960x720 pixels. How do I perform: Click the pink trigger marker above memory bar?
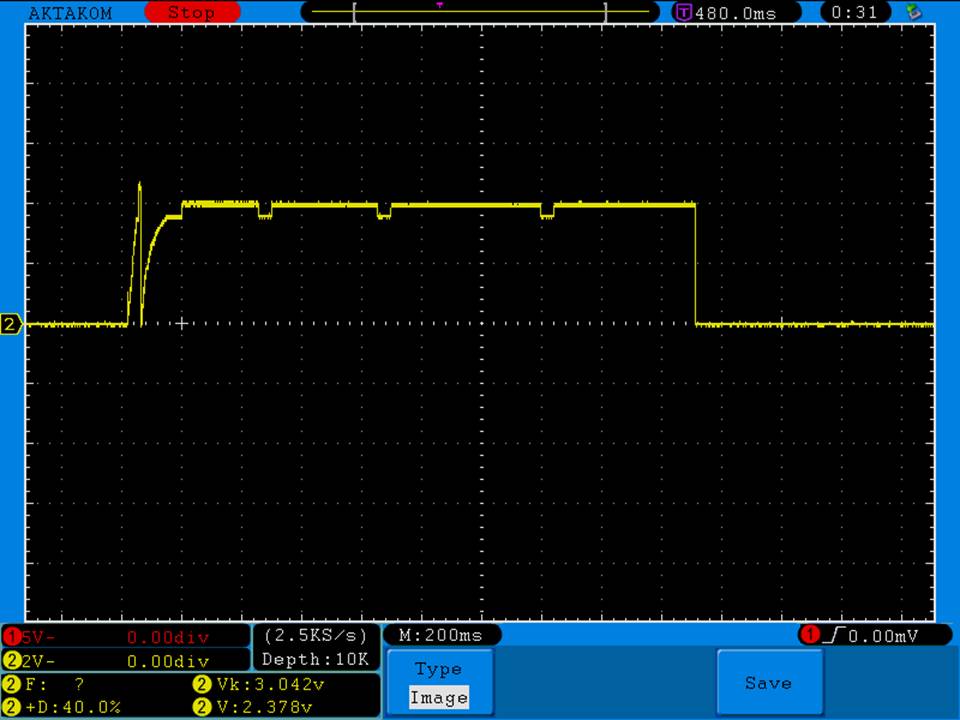440,4
